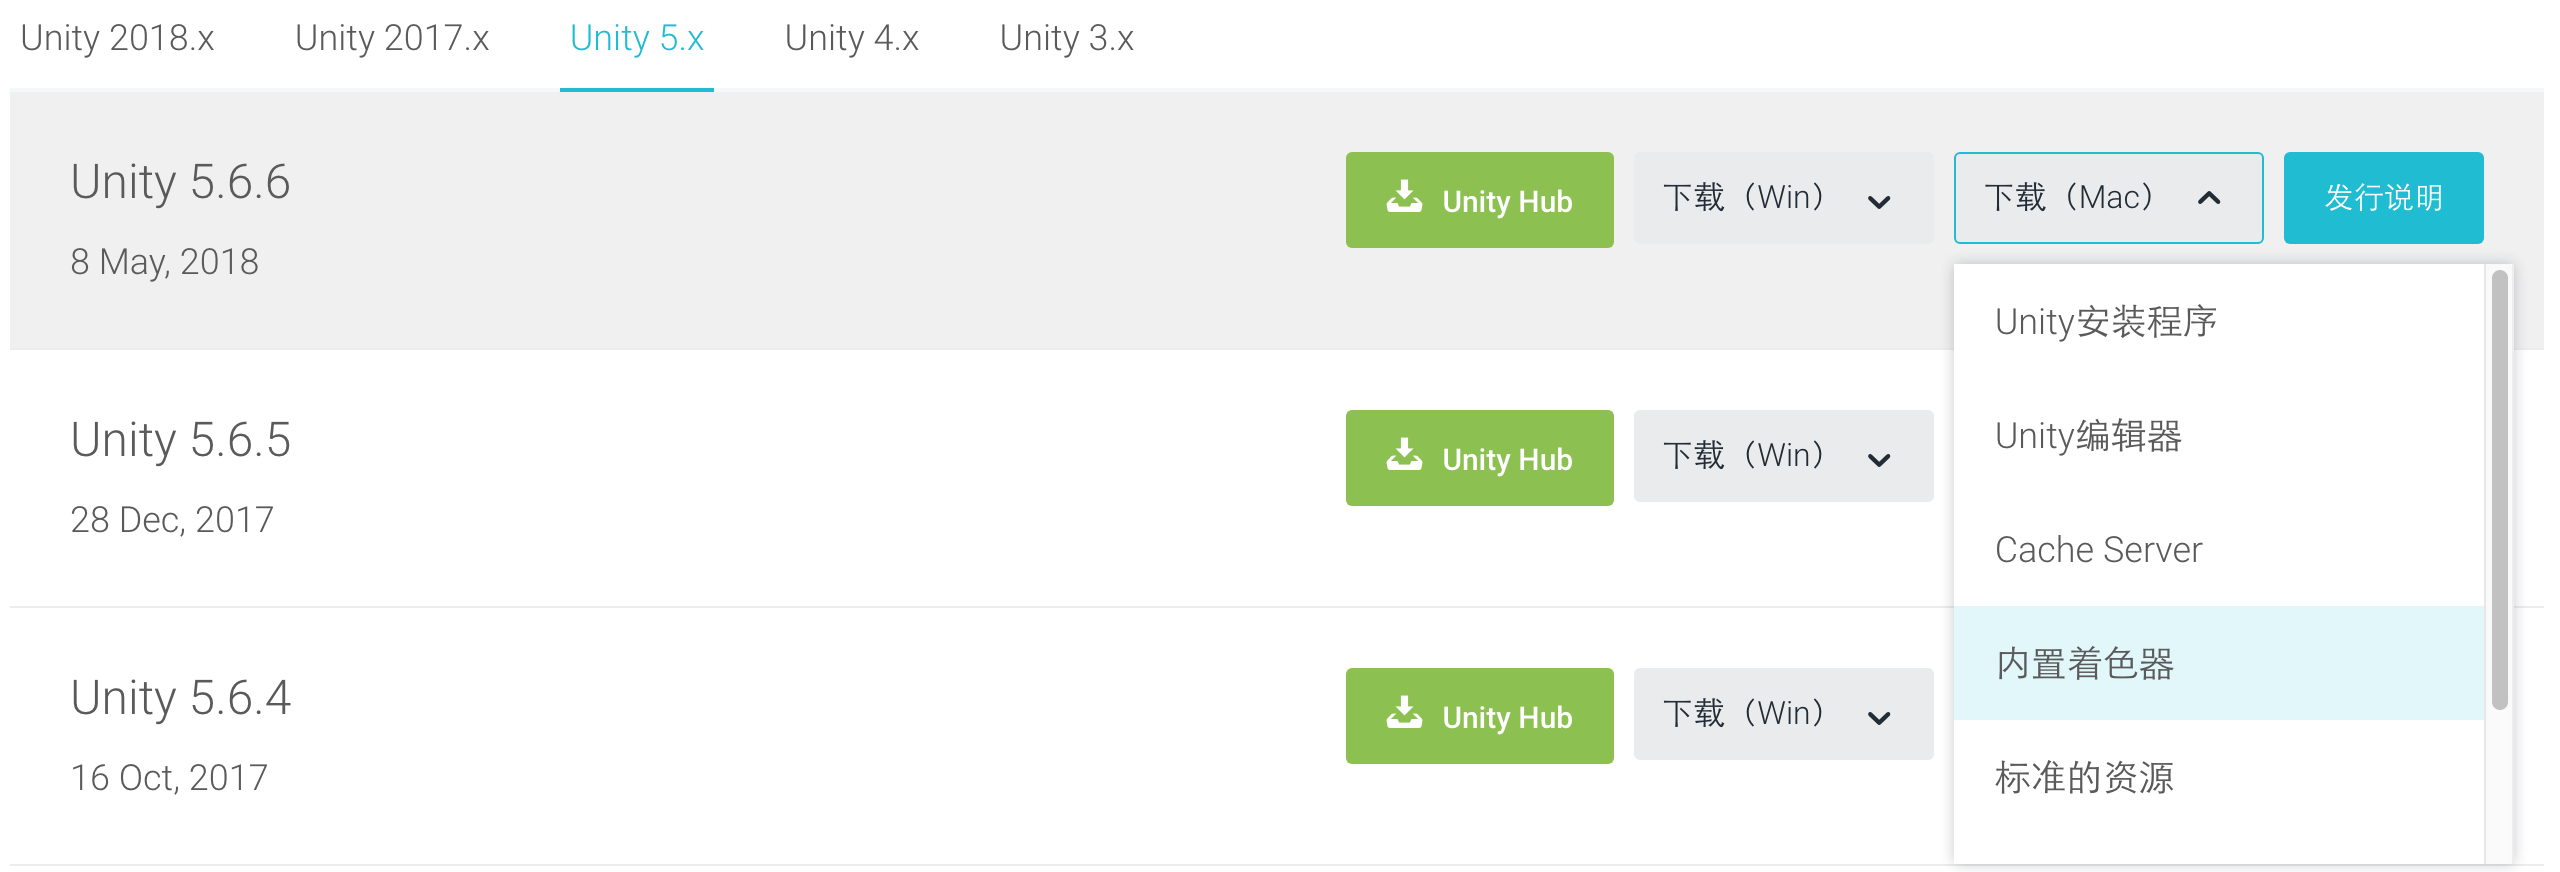Image resolution: width=2560 pixels, height=872 pixels.
Task: Click the collapse chevron on 下载（Mac）
Action: pyautogui.click(x=2207, y=198)
